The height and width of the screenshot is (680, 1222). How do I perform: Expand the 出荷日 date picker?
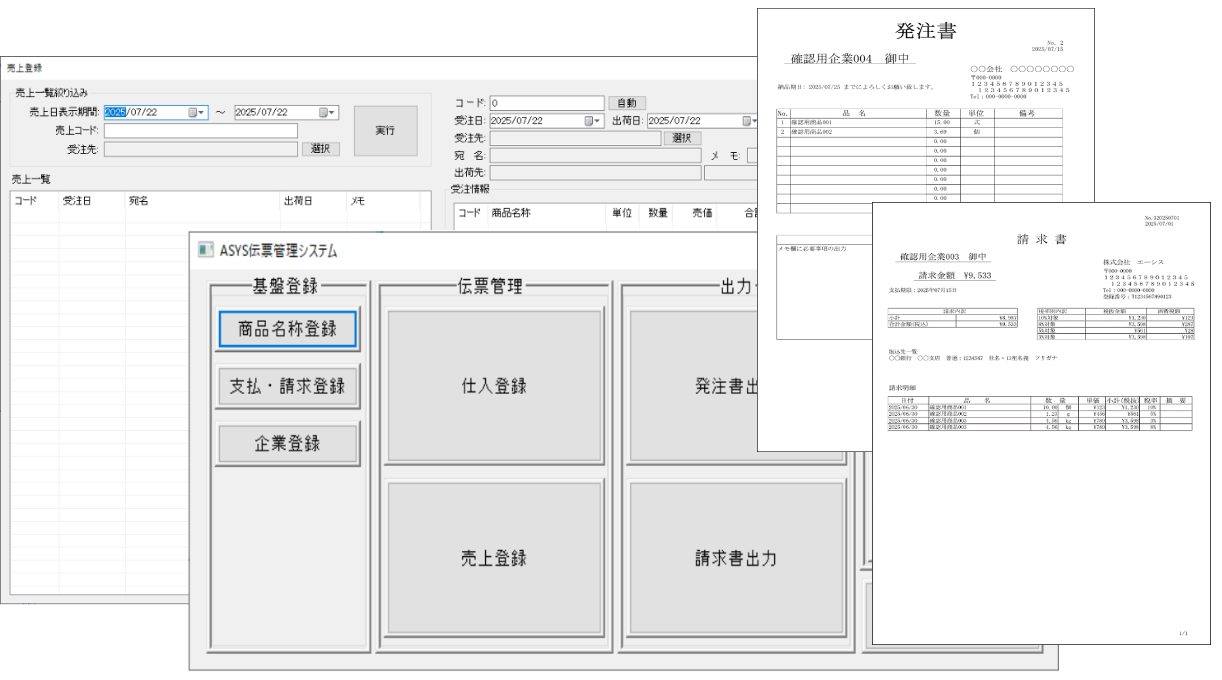point(748,121)
